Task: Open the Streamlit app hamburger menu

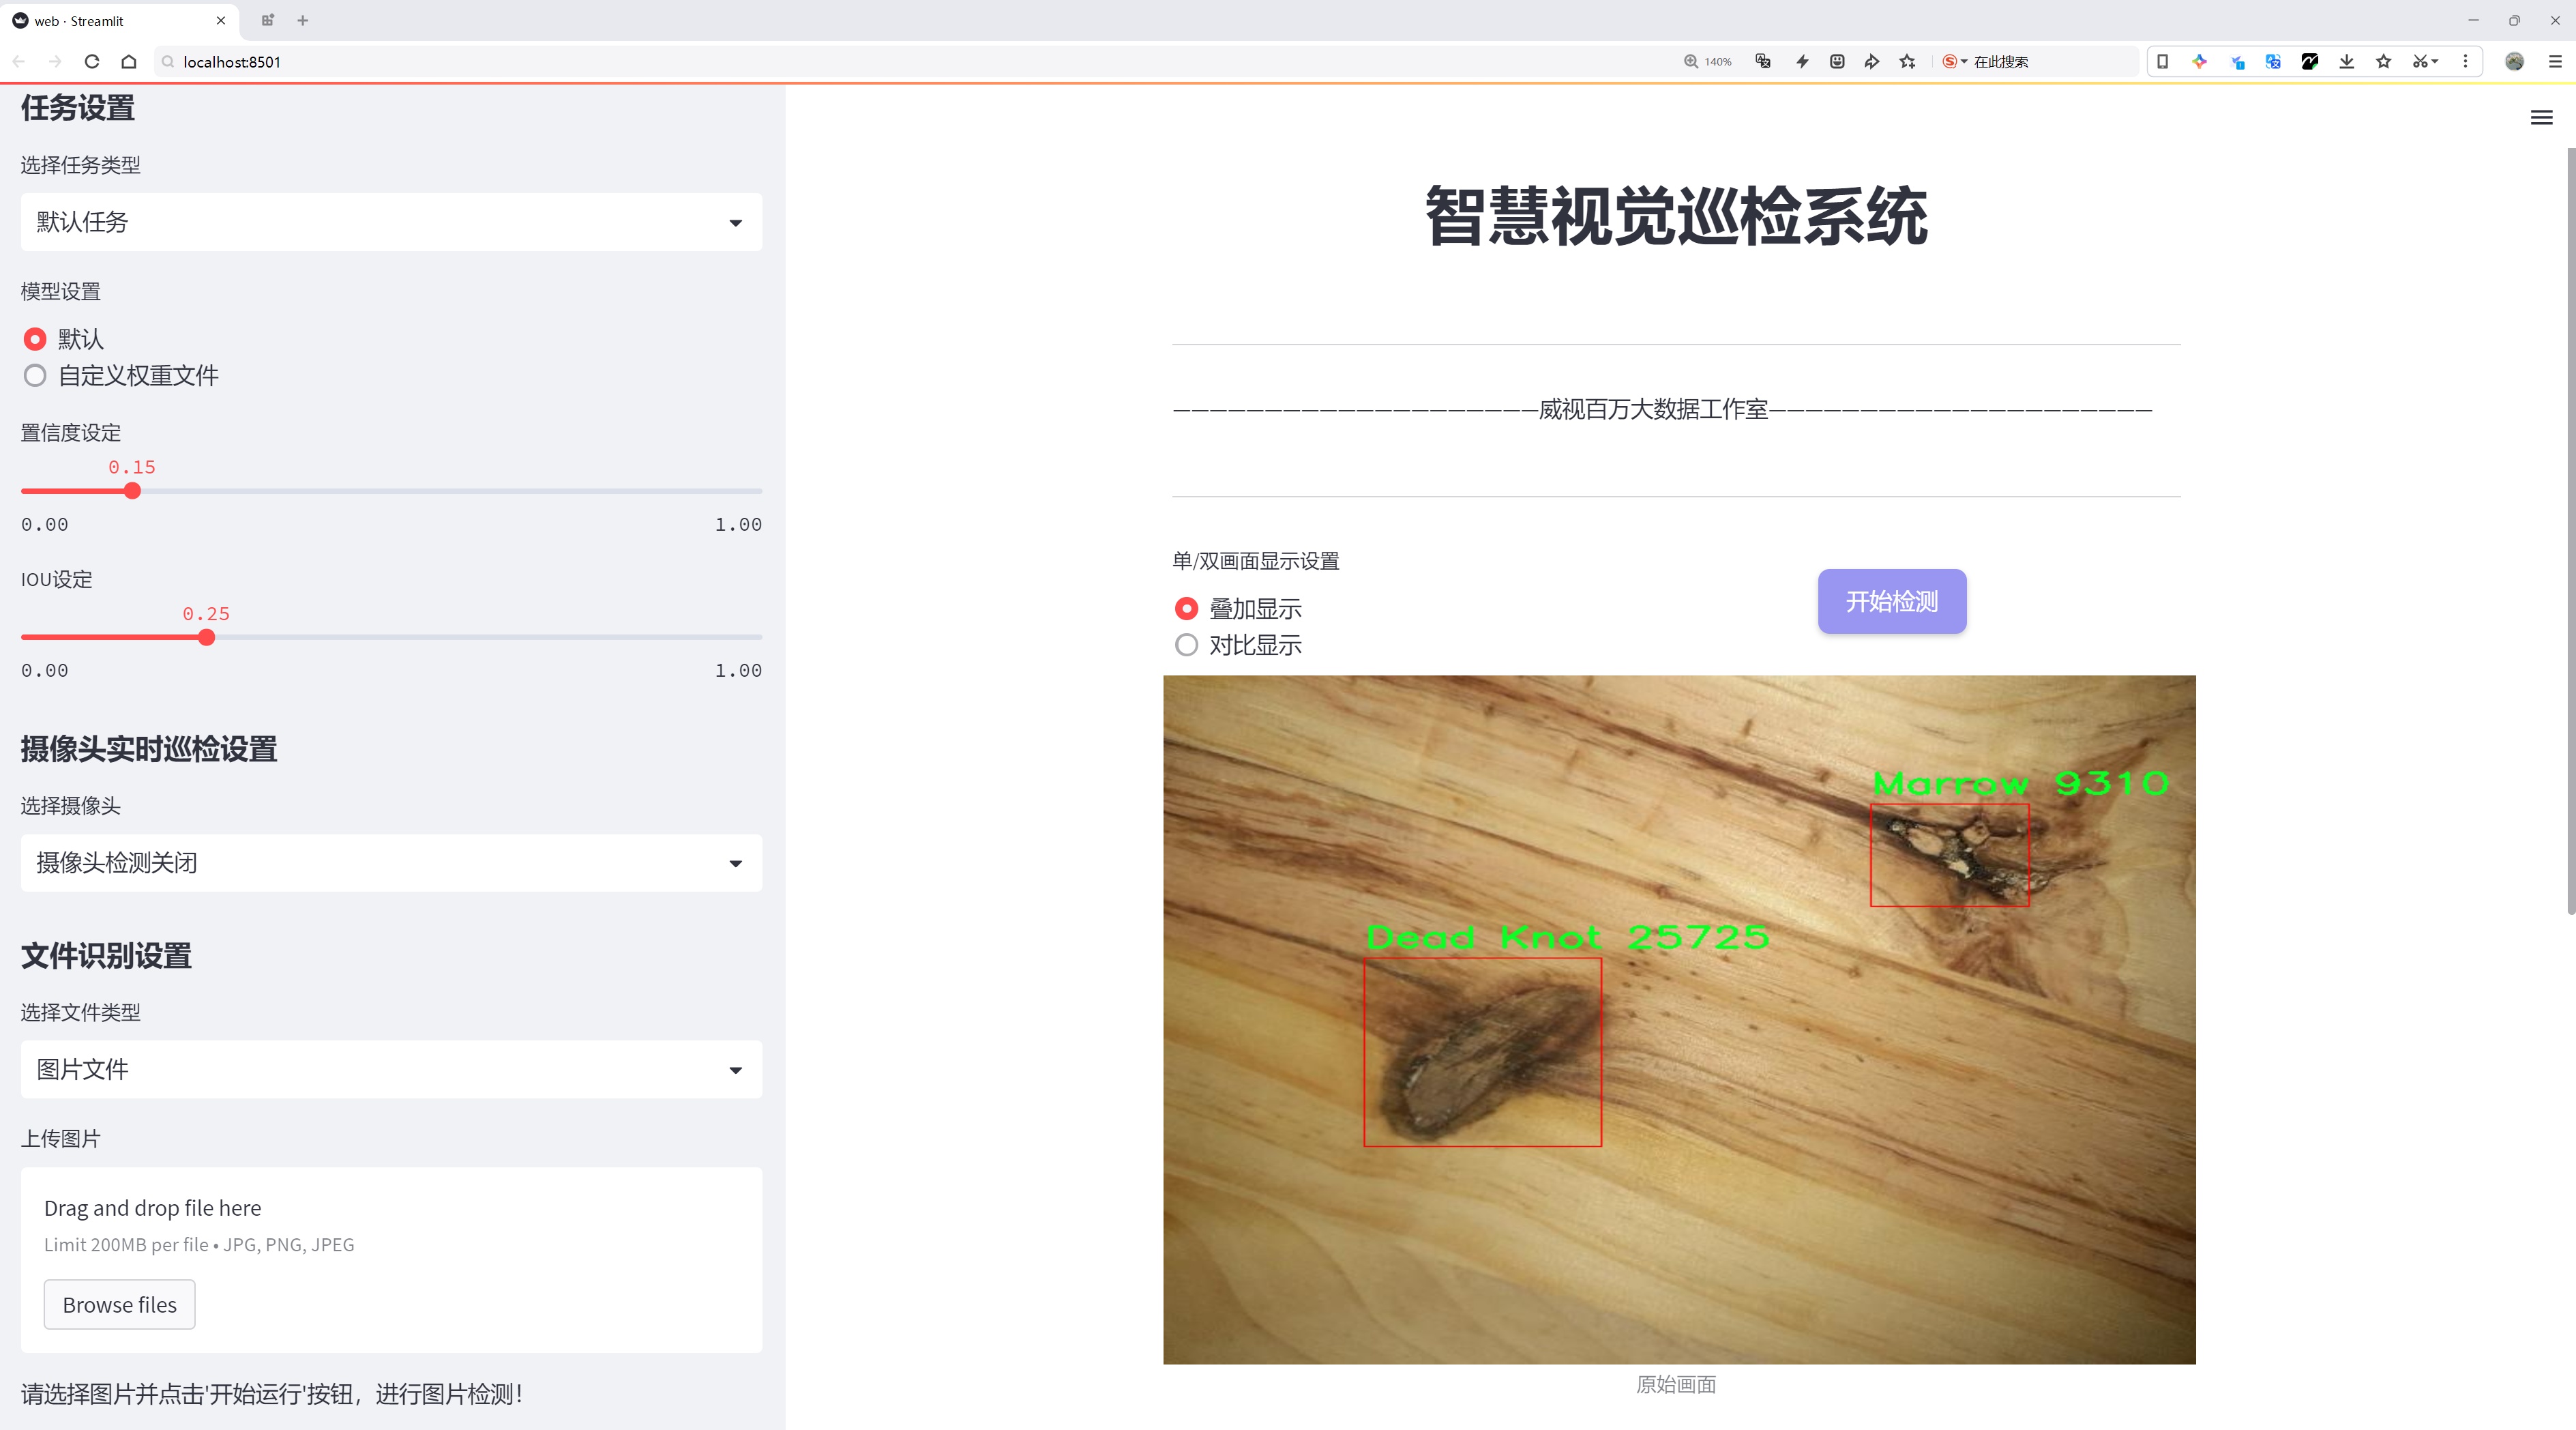Action: [x=2541, y=118]
